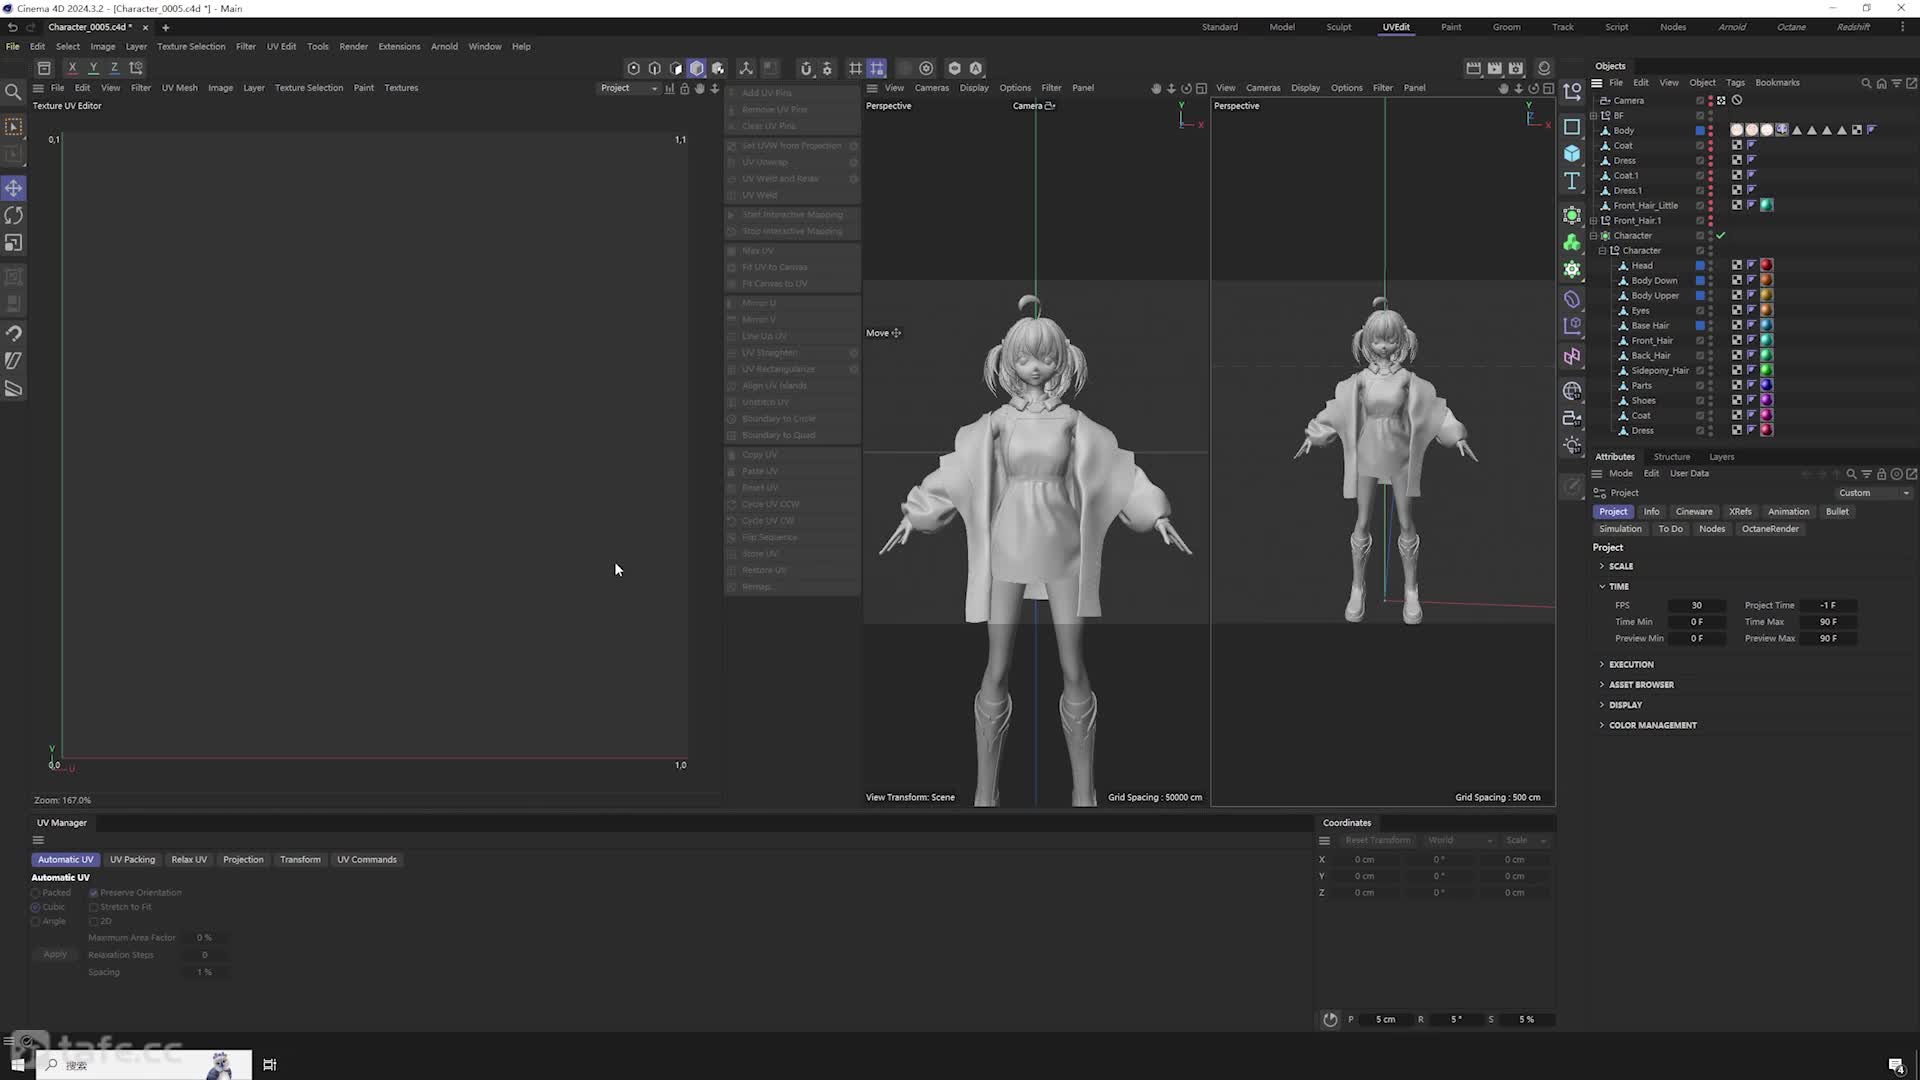
Task: Select Points mode icon in top toolbar
Action: 633,68
